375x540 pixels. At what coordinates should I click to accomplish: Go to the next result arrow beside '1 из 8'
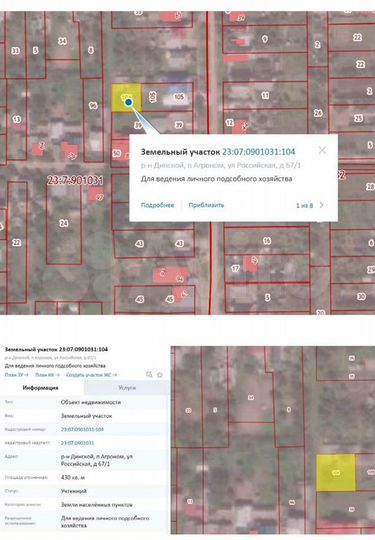click(x=322, y=205)
